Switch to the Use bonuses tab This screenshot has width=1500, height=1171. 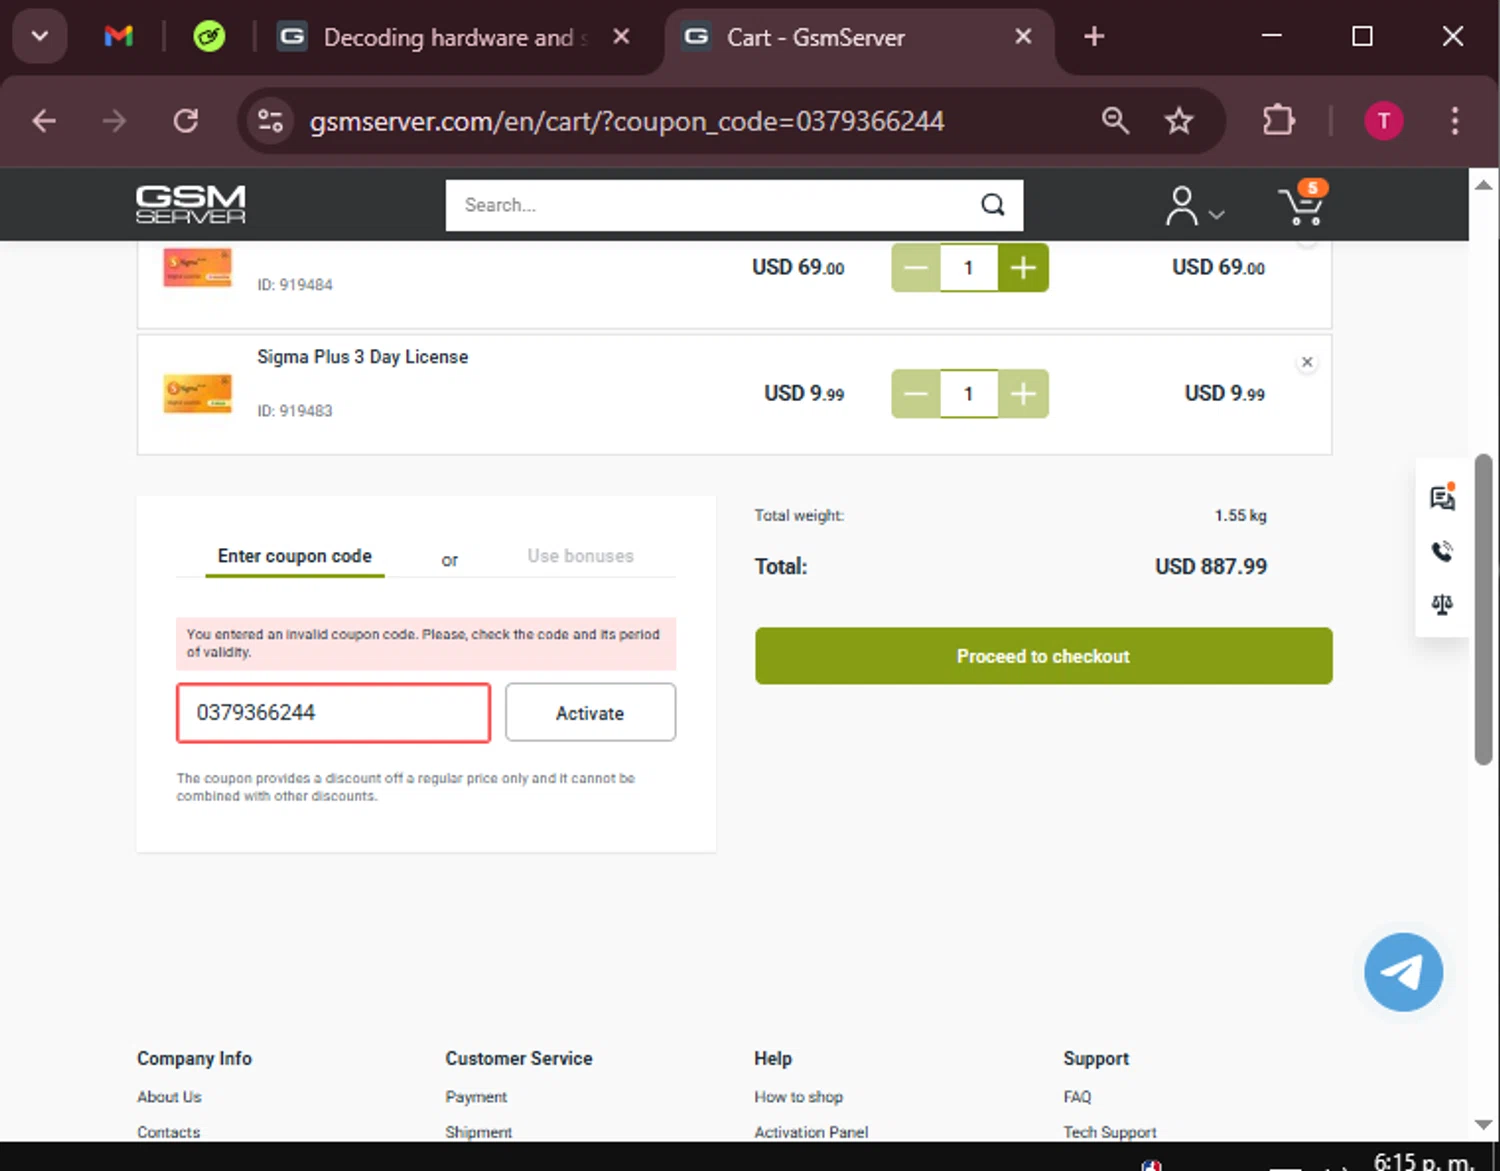coord(580,556)
